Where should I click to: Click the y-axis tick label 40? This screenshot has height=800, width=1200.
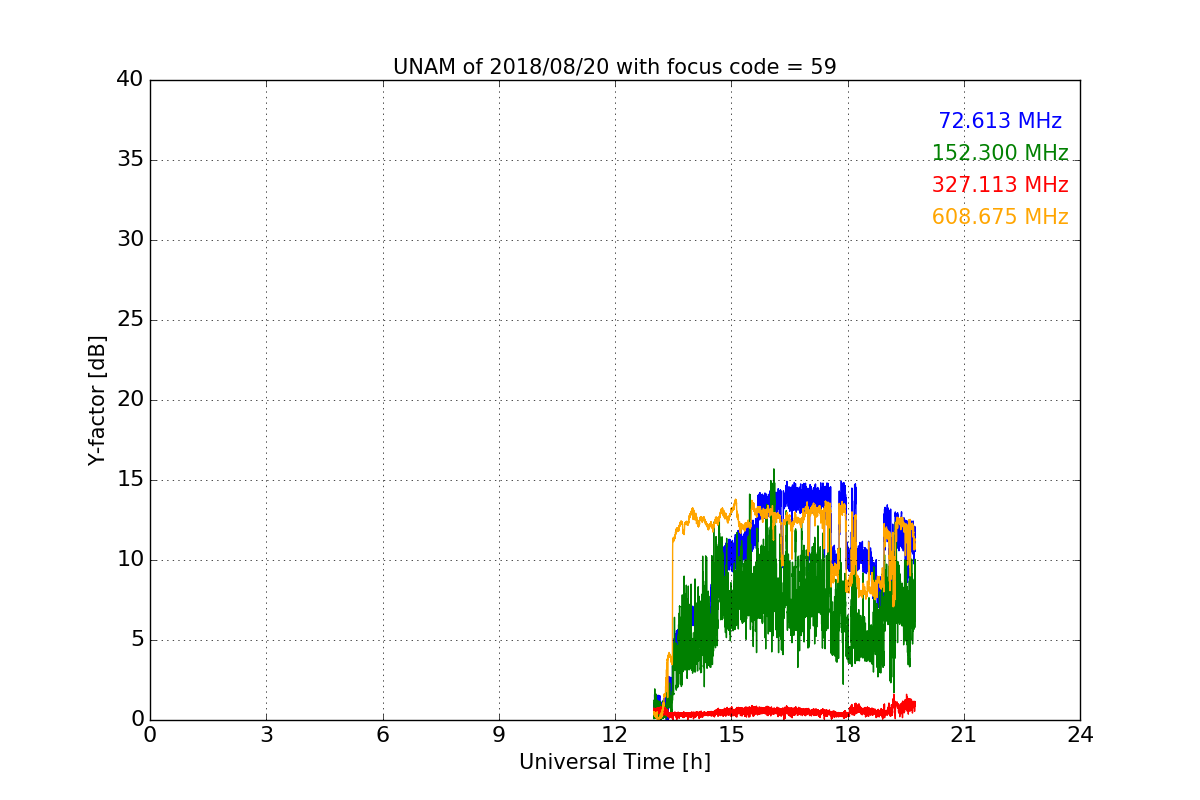coord(130,80)
